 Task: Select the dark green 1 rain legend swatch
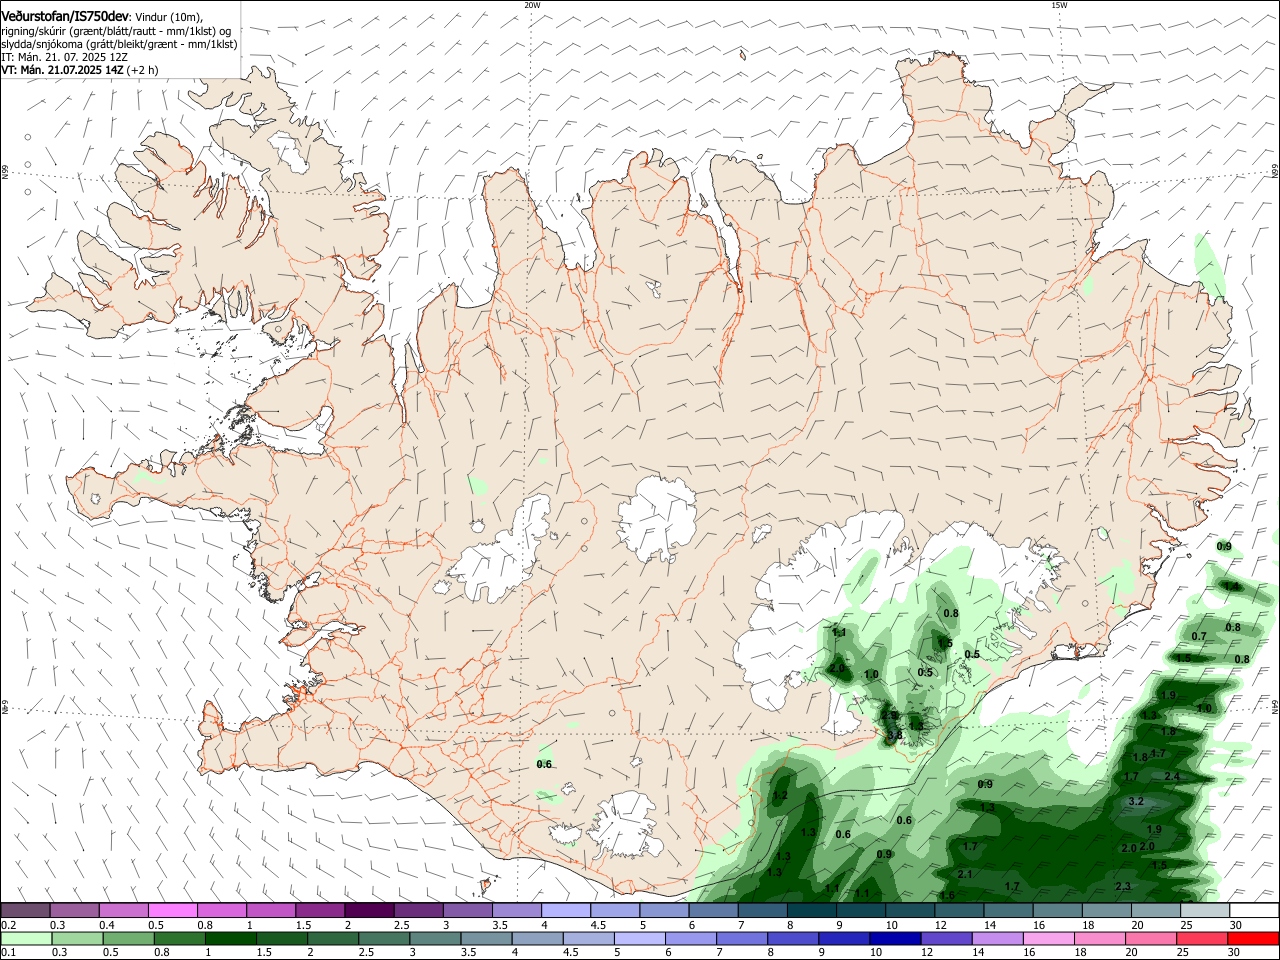(x=229, y=939)
